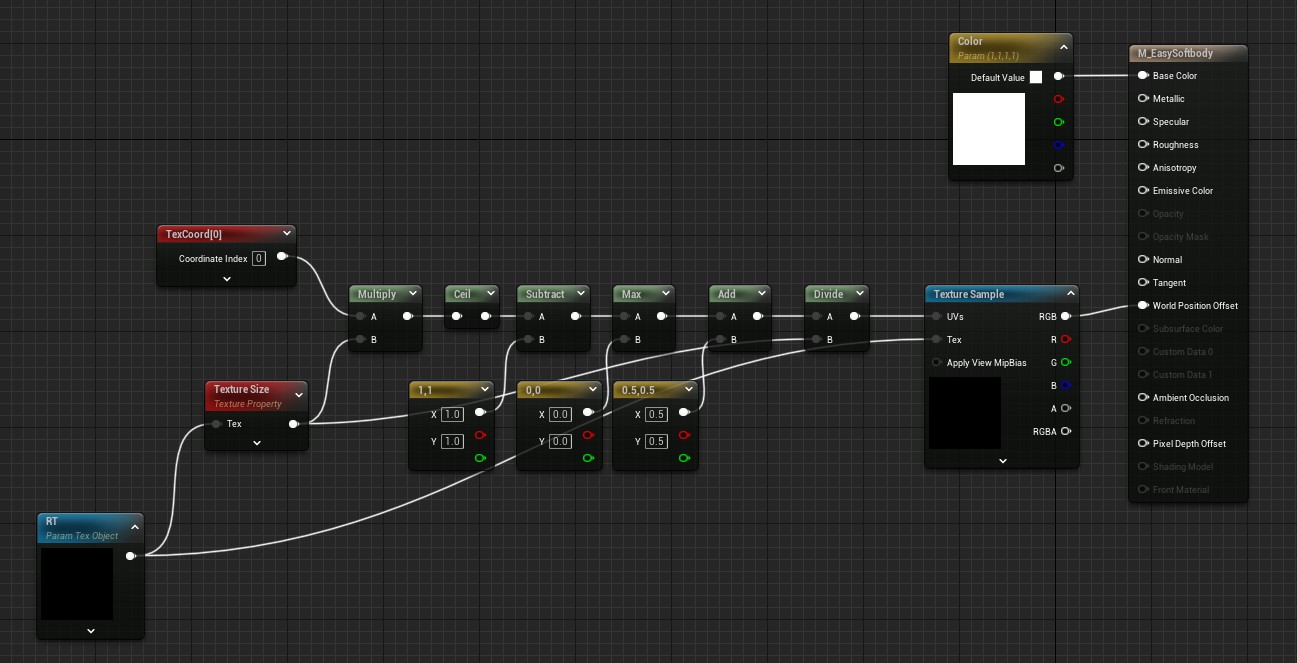Click the Roughness input pin on material node
This screenshot has height=663, width=1297.
pyautogui.click(x=1143, y=145)
